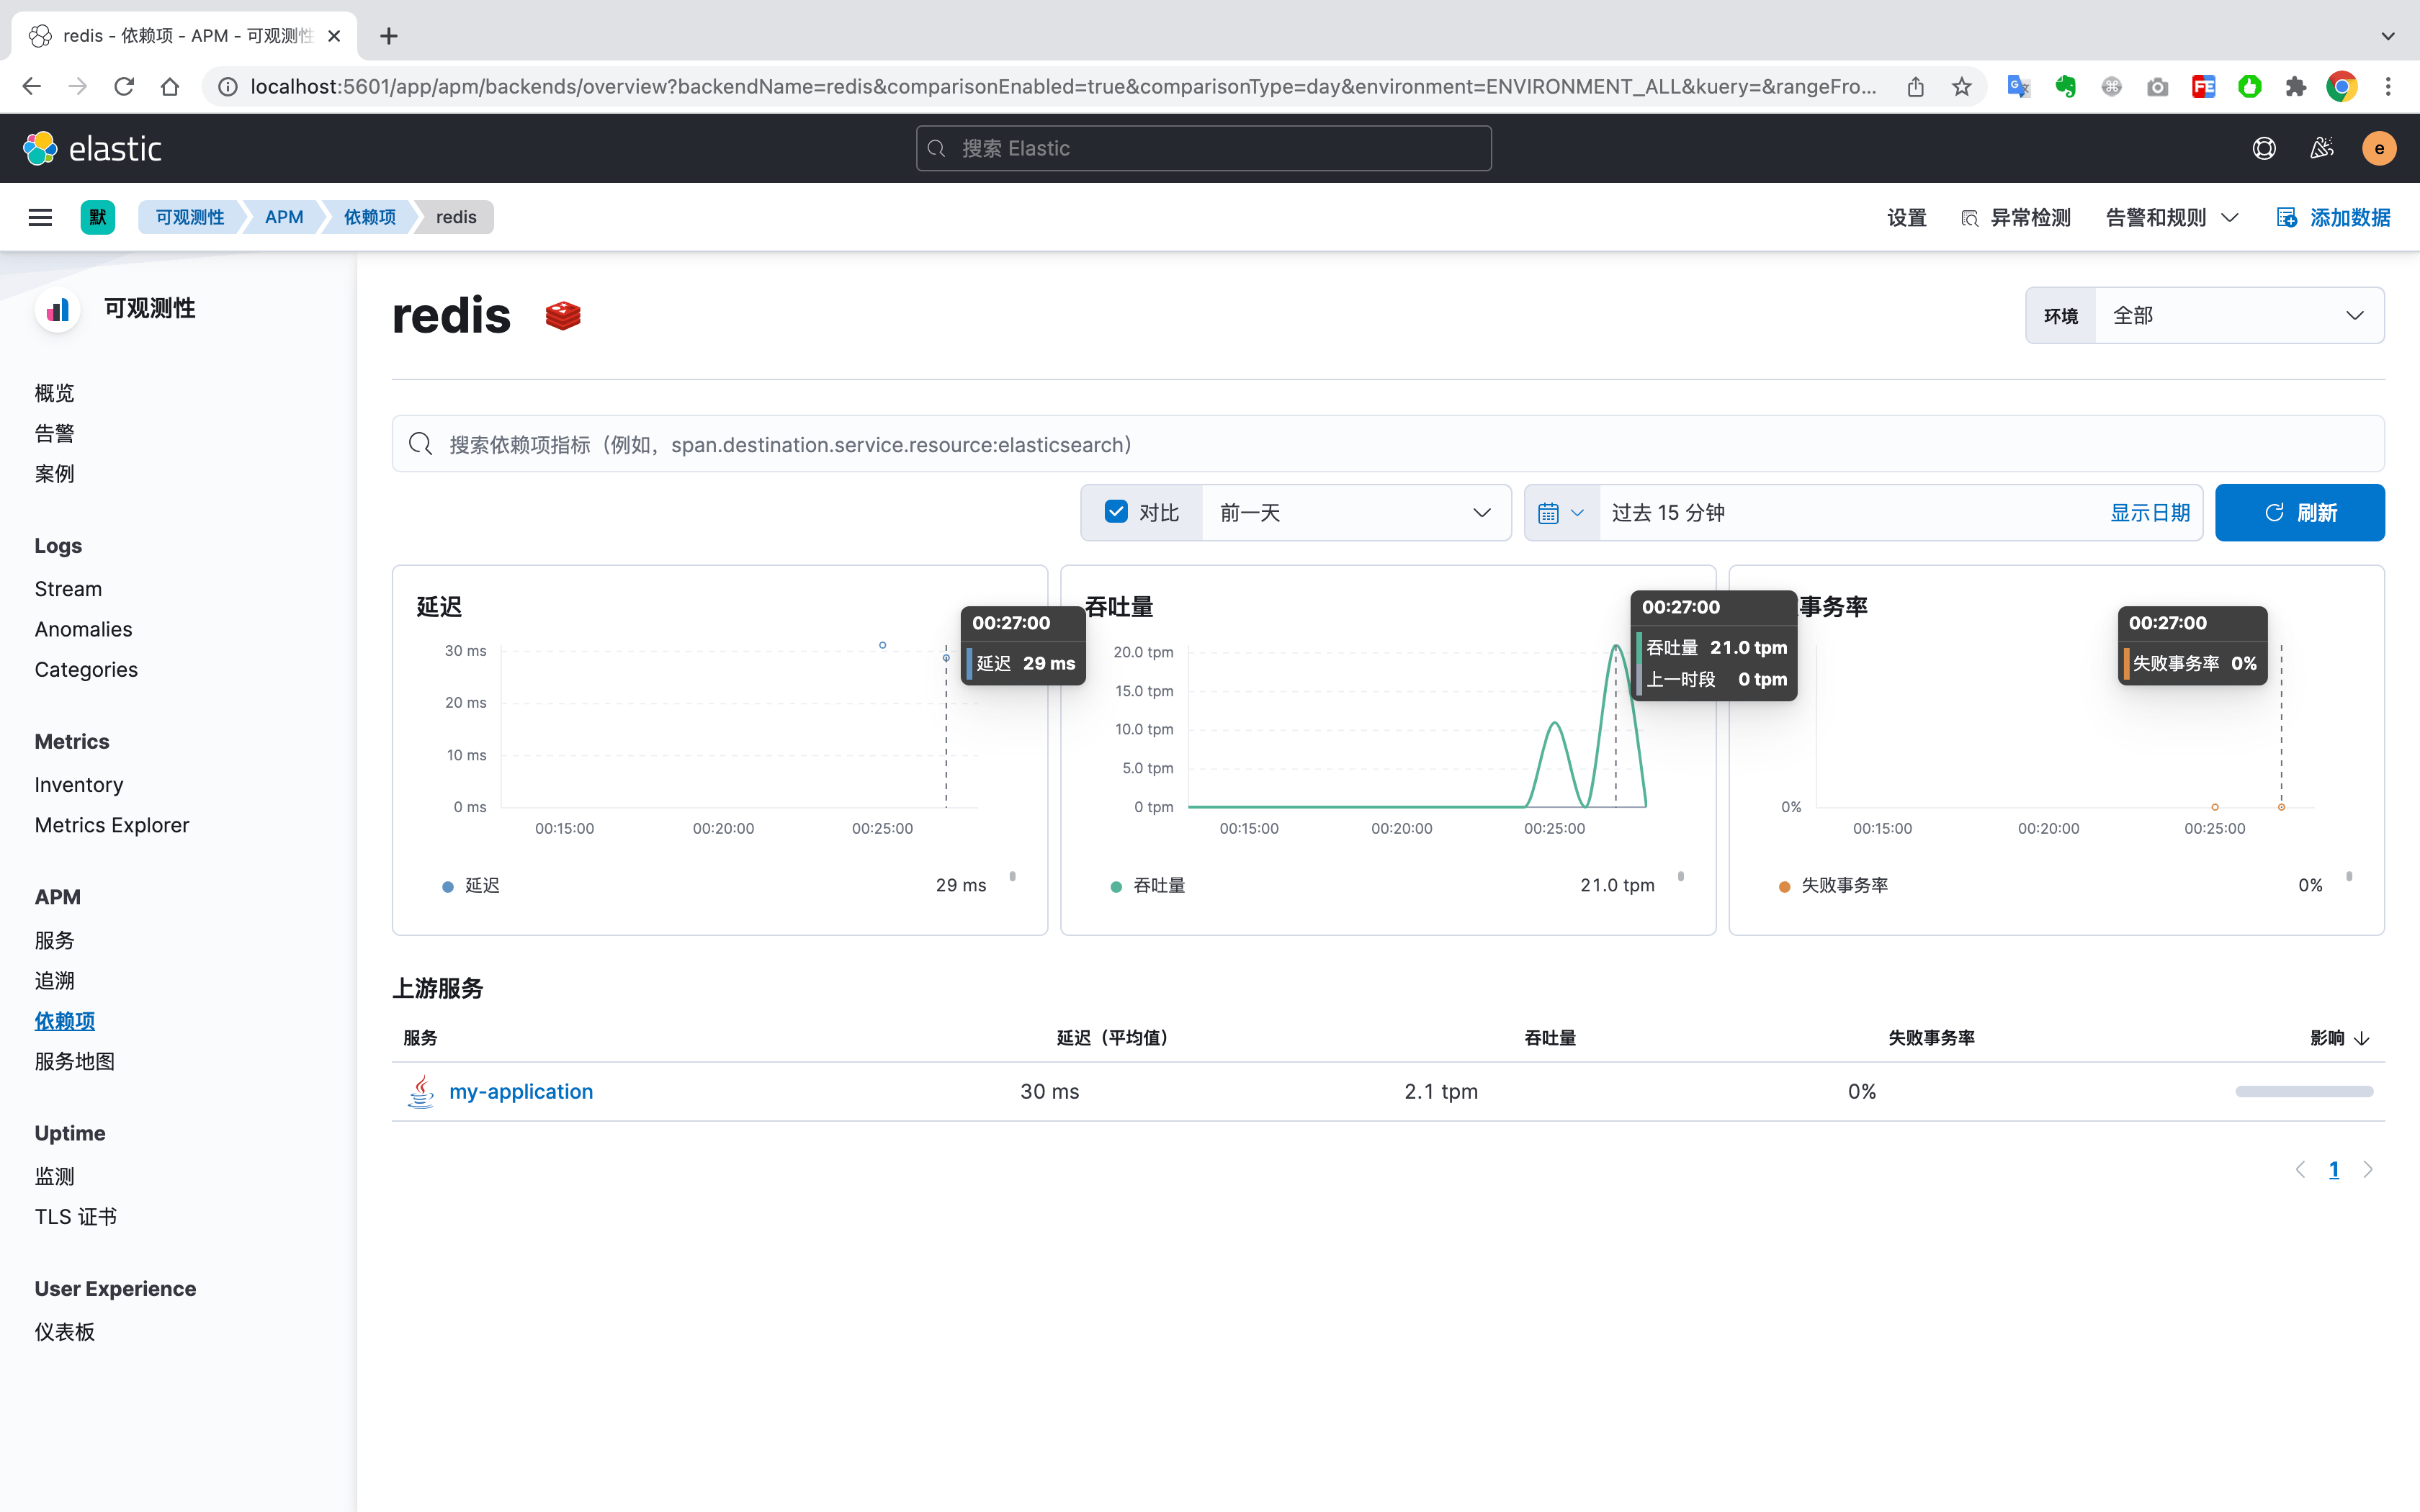Click the Observability sidebar logo
Viewport: 2420px width, 1512px height.
pyautogui.click(x=58, y=309)
